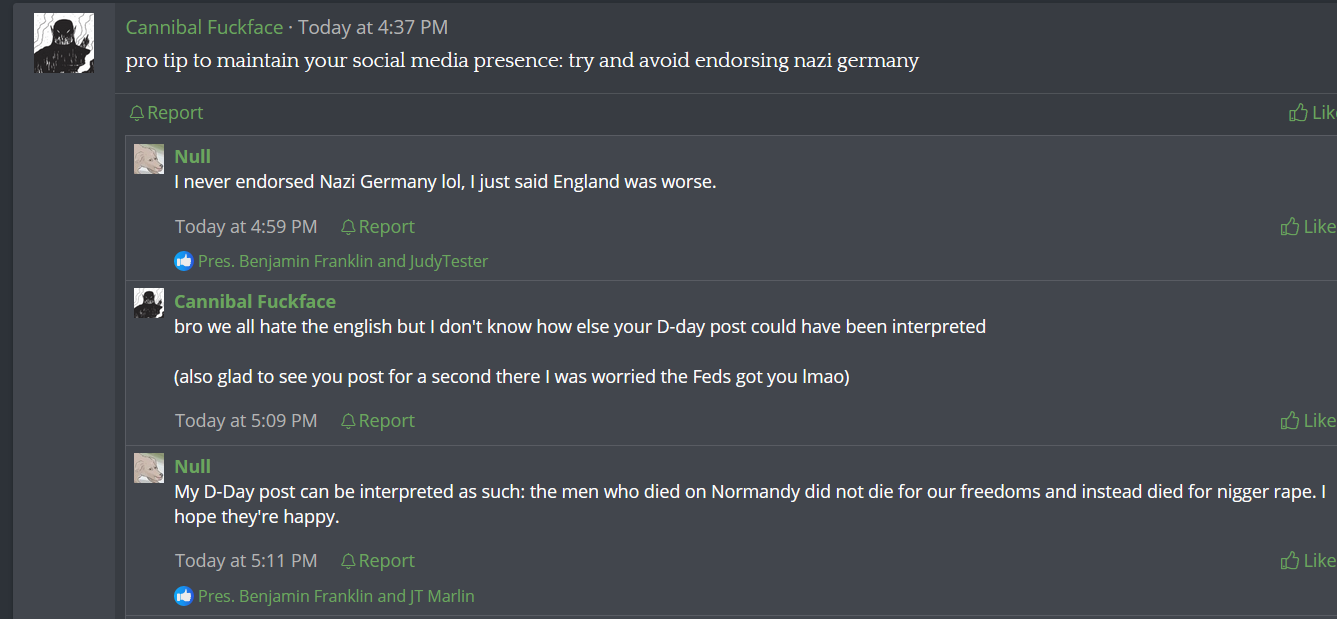The height and width of the screenshot is (619, 1337).
Task: Click the 'Today at 5:11 PM' timestamp
Action: tap(246, 561)
